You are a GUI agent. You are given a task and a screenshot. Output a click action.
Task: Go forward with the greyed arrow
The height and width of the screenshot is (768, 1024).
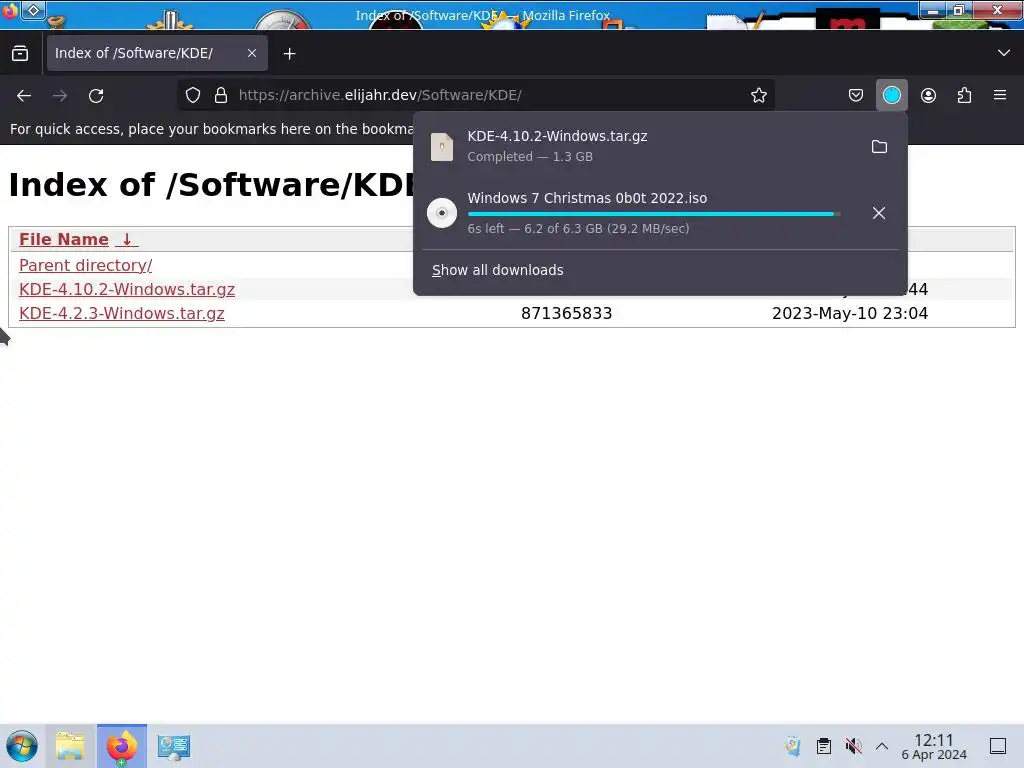pyautogui.click(x=60, y=95)
